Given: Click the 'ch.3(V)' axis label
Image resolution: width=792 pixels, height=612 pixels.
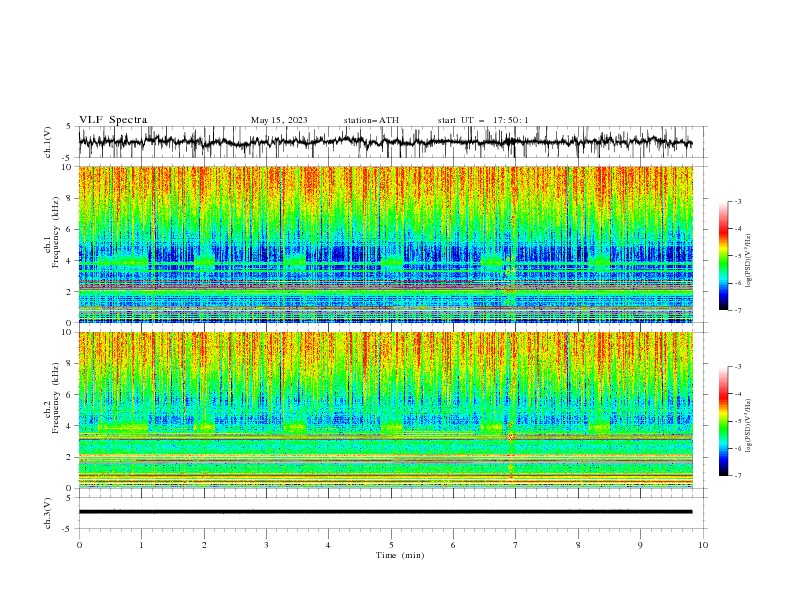Looking at the screenshot, I should point(48,513).
